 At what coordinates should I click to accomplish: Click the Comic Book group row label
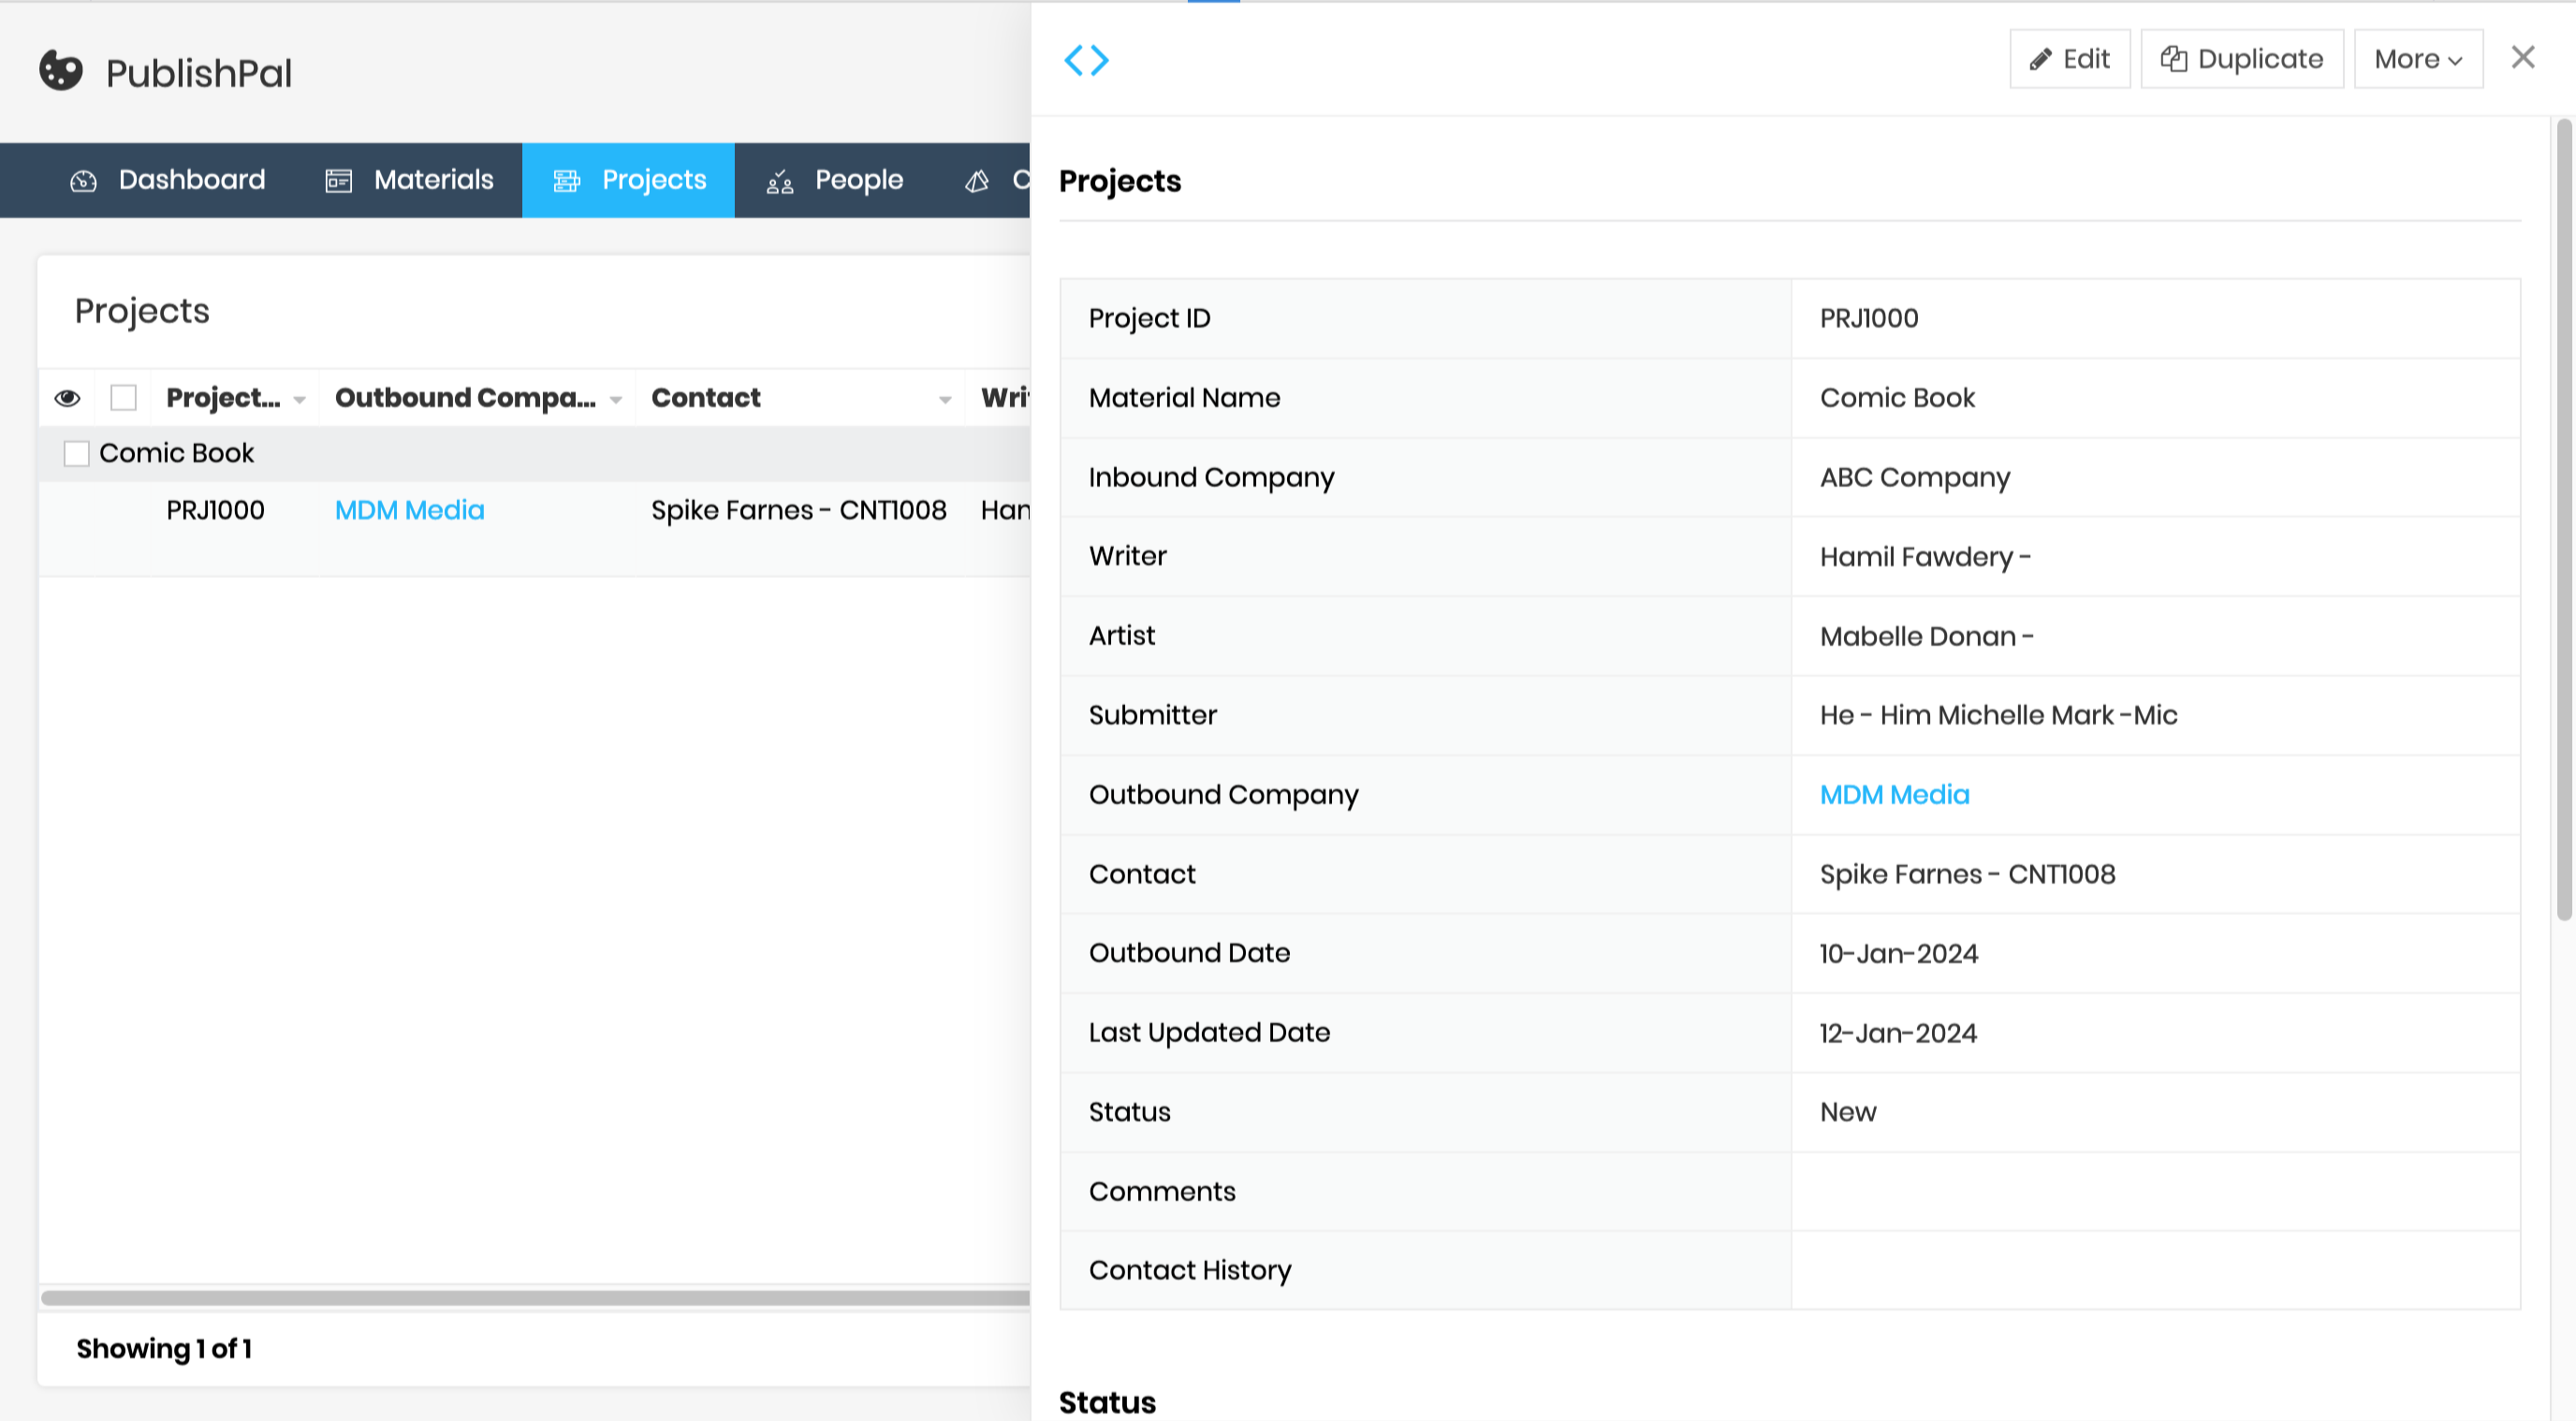pyautogui.click(x=177, y=453)
